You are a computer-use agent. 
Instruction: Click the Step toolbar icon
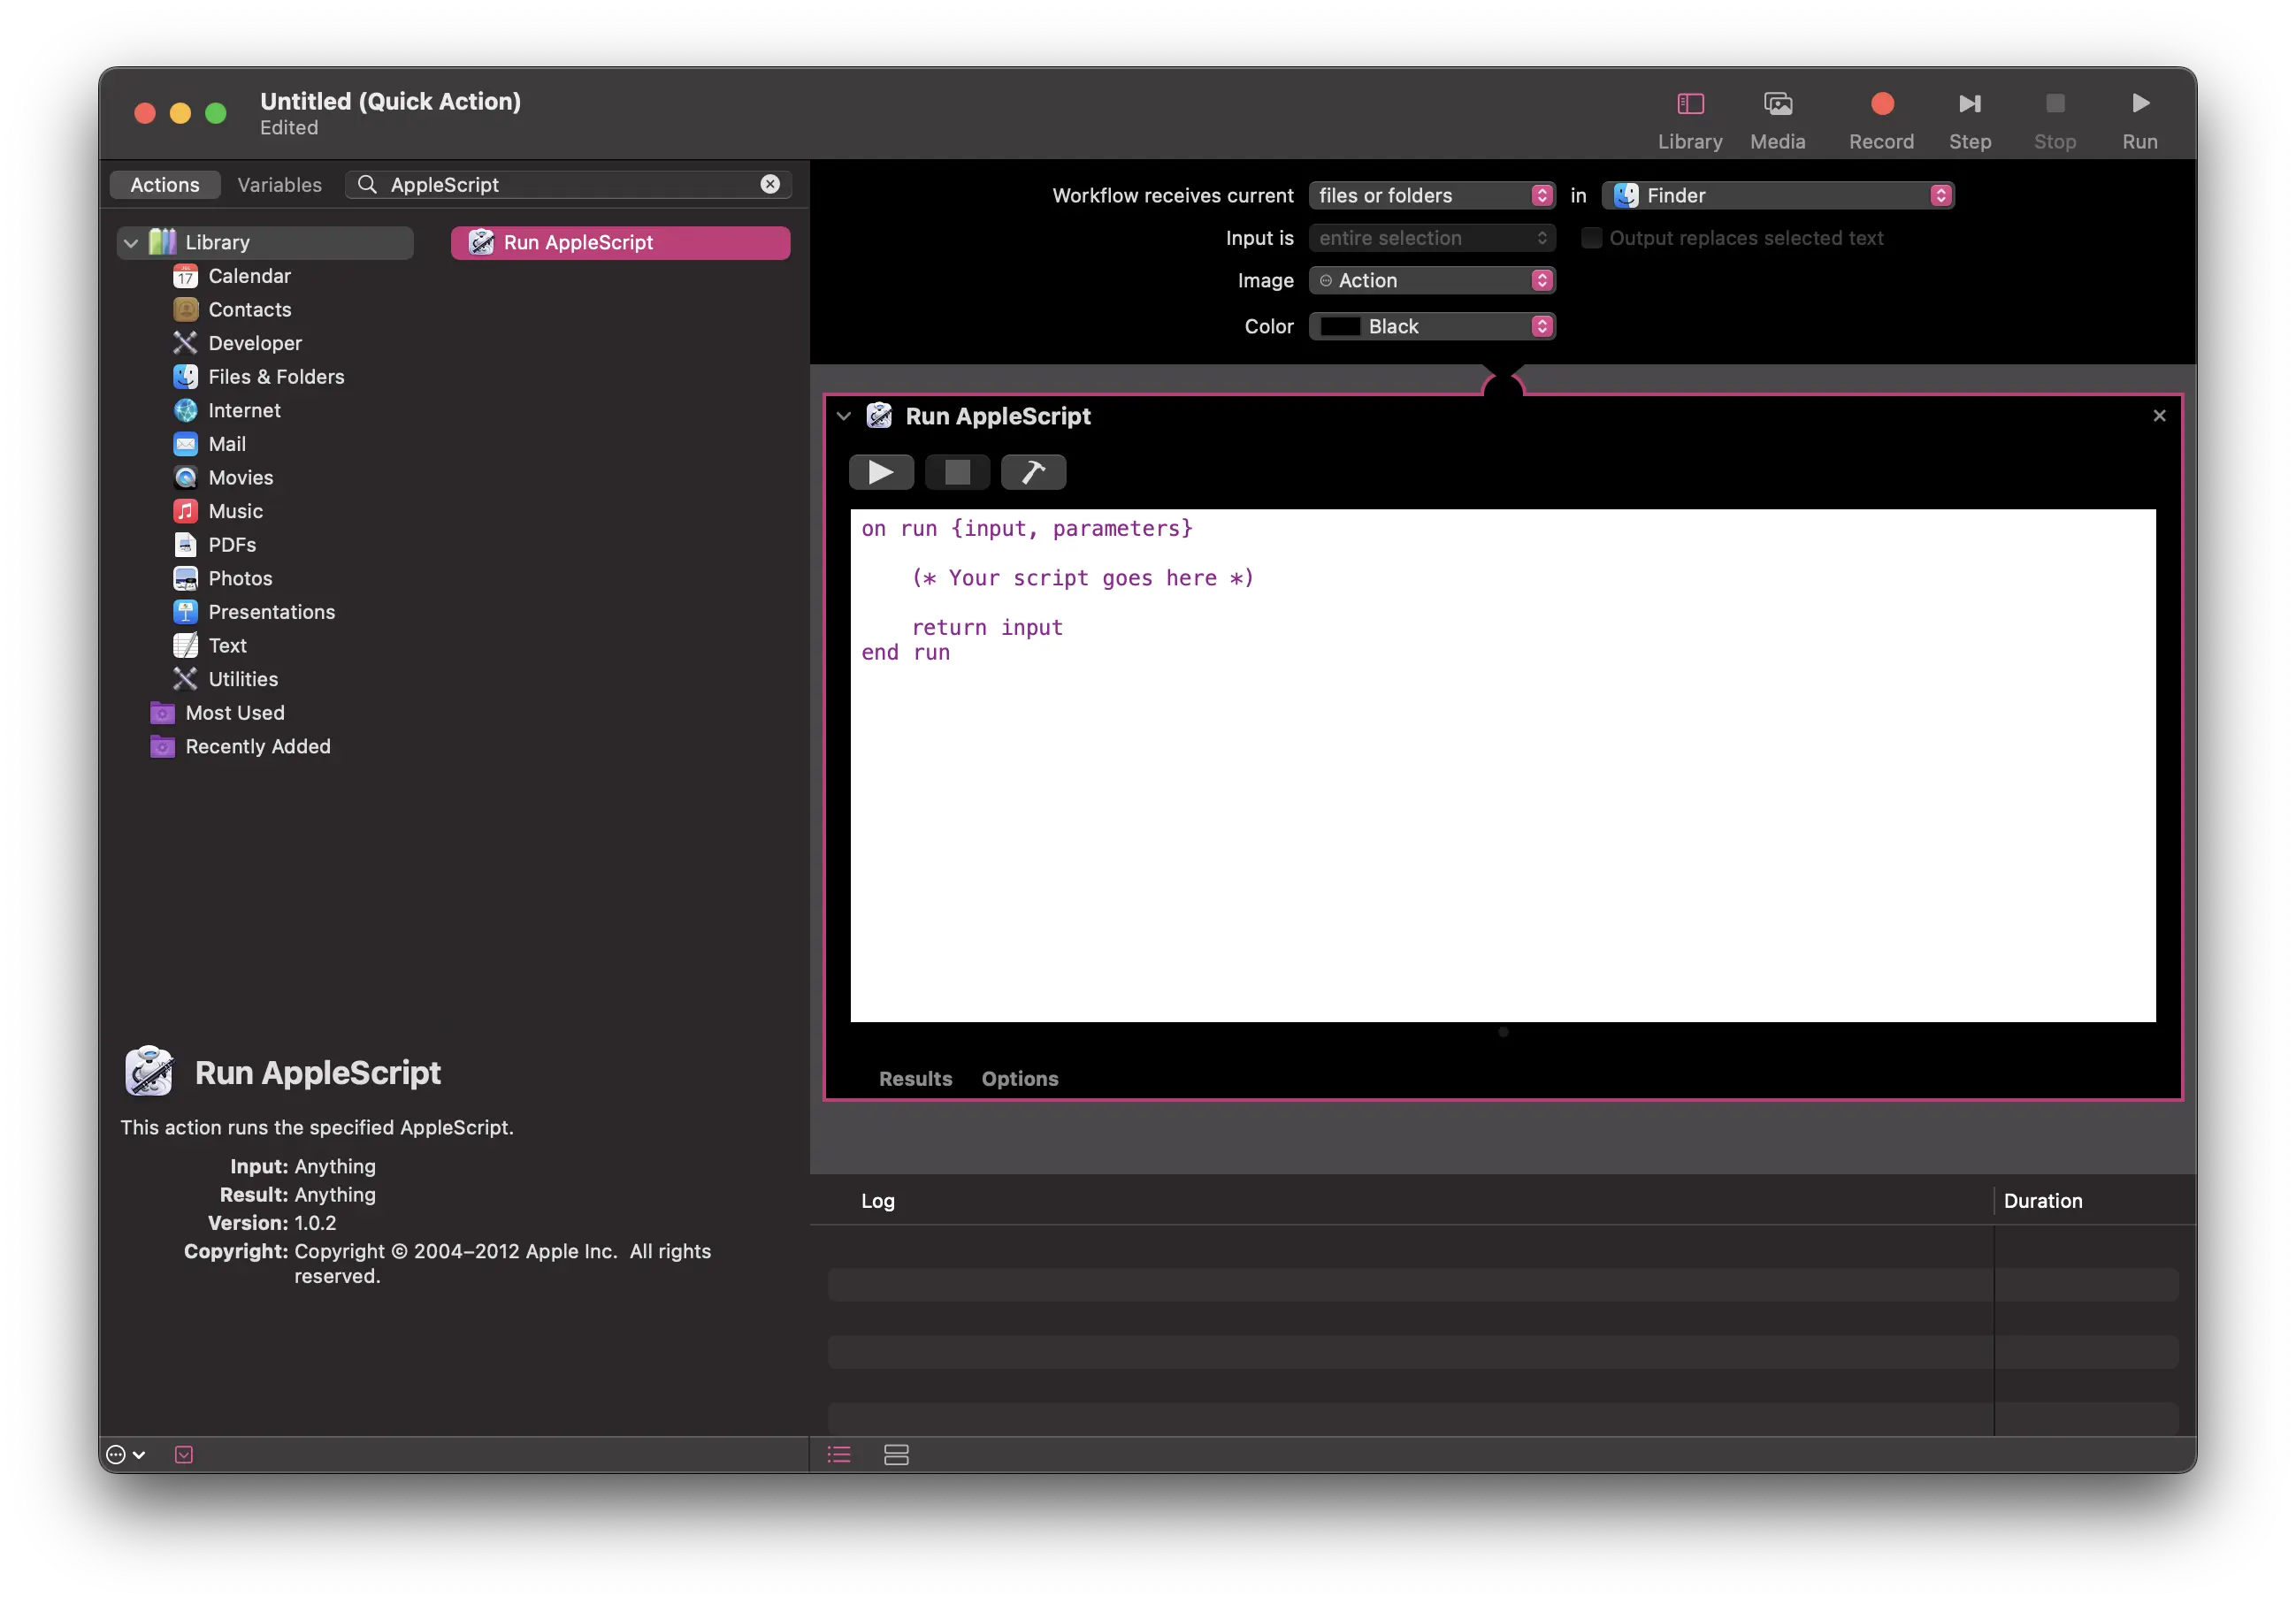[x=1969, y=104]
